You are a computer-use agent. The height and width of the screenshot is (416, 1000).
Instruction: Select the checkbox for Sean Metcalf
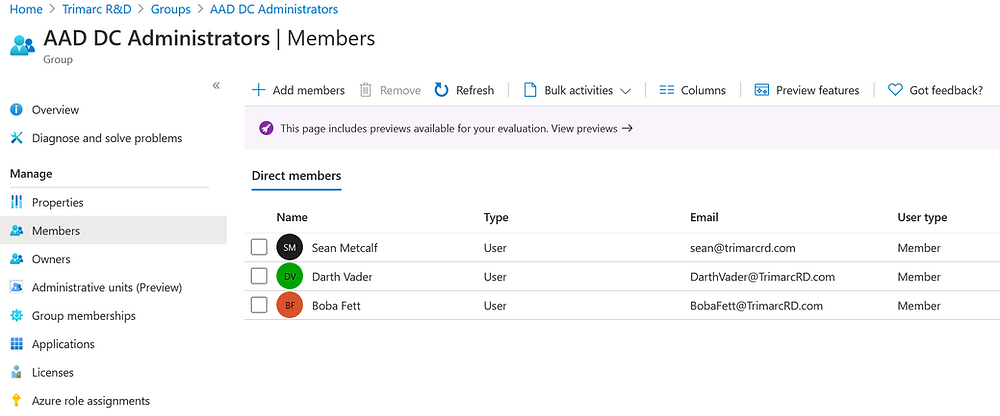pyautogui.click(x=259, y=248)
